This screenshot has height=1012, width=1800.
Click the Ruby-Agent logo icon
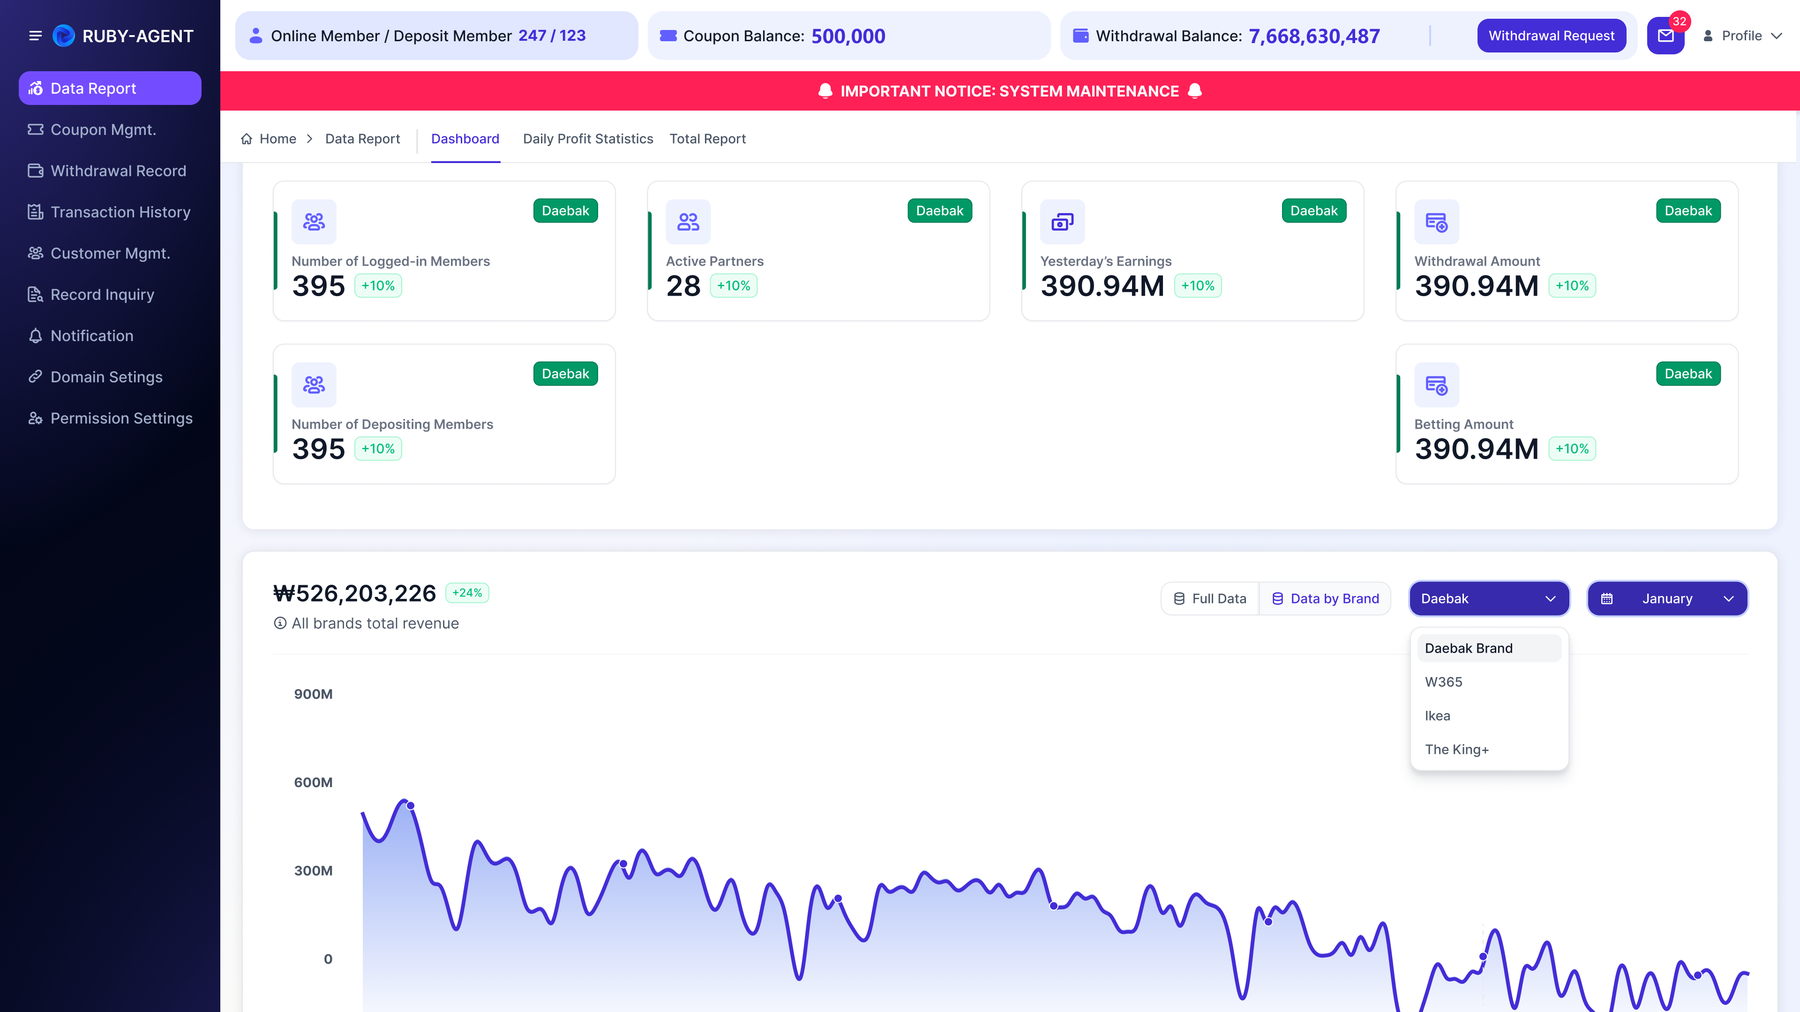64,36
